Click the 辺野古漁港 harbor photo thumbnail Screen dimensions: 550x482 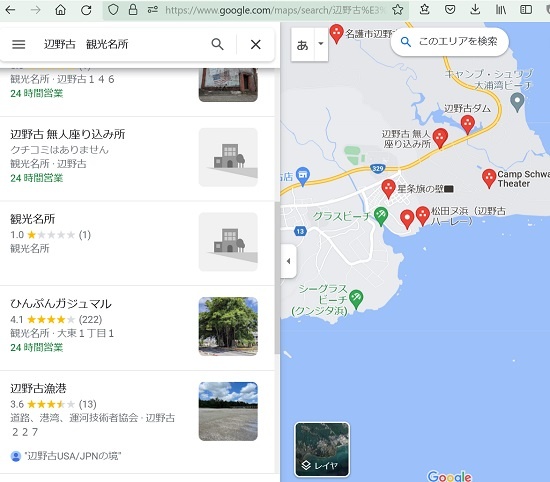228,411
